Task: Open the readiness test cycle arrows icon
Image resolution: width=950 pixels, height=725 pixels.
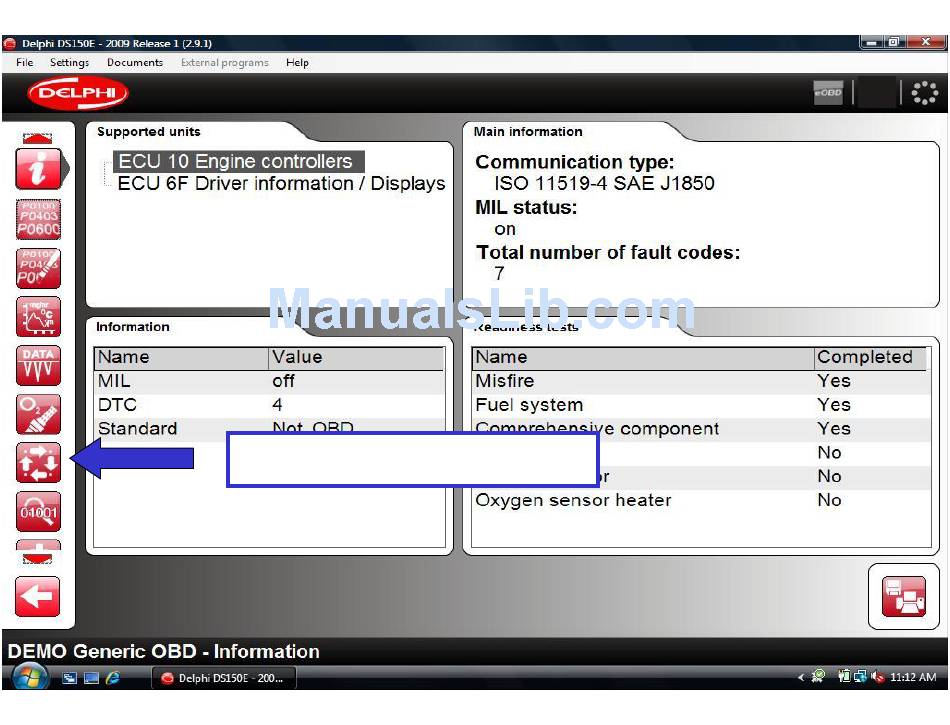Action: point(38,463)
